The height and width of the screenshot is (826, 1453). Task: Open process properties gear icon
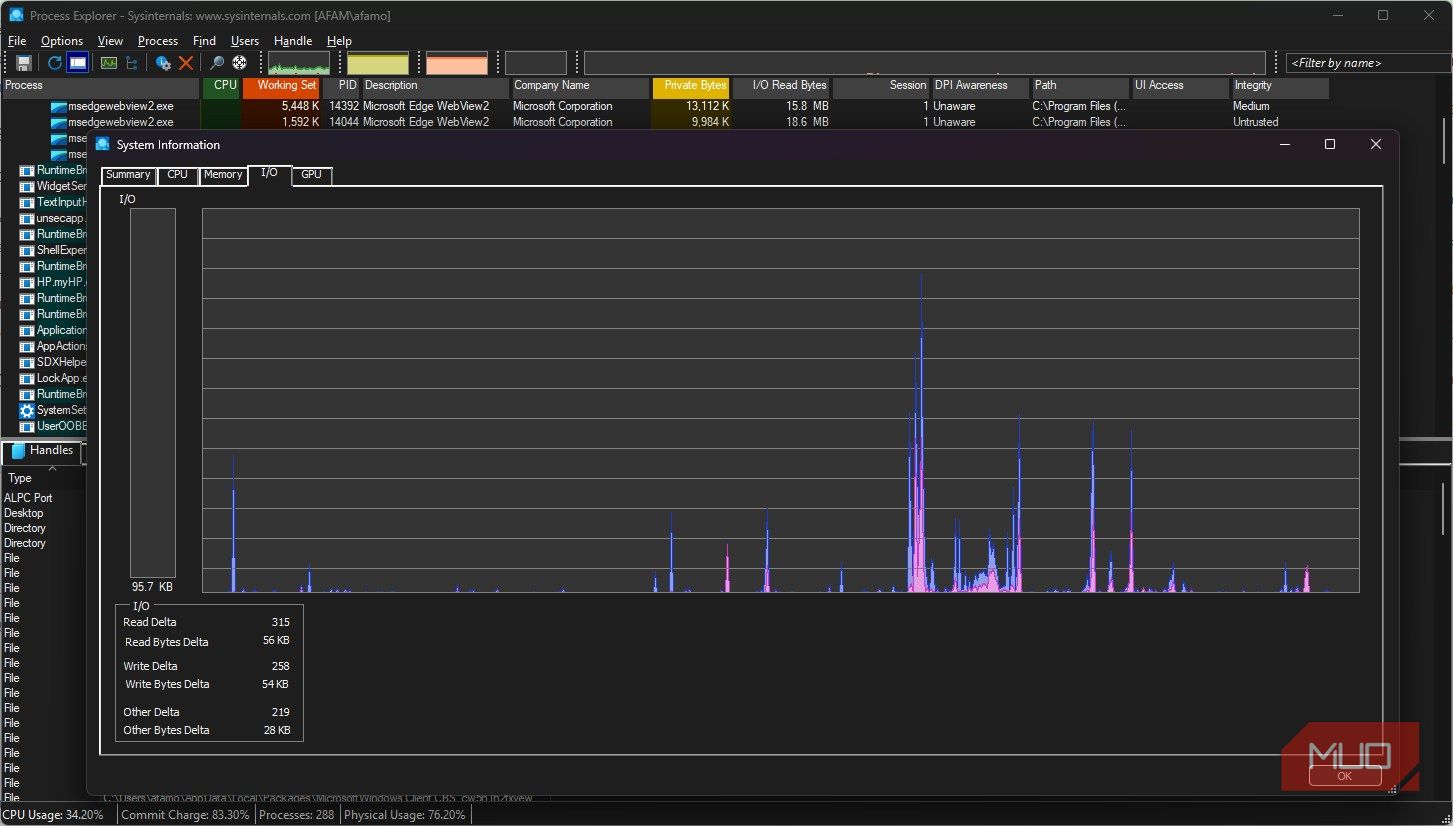[x=163, y=63]
